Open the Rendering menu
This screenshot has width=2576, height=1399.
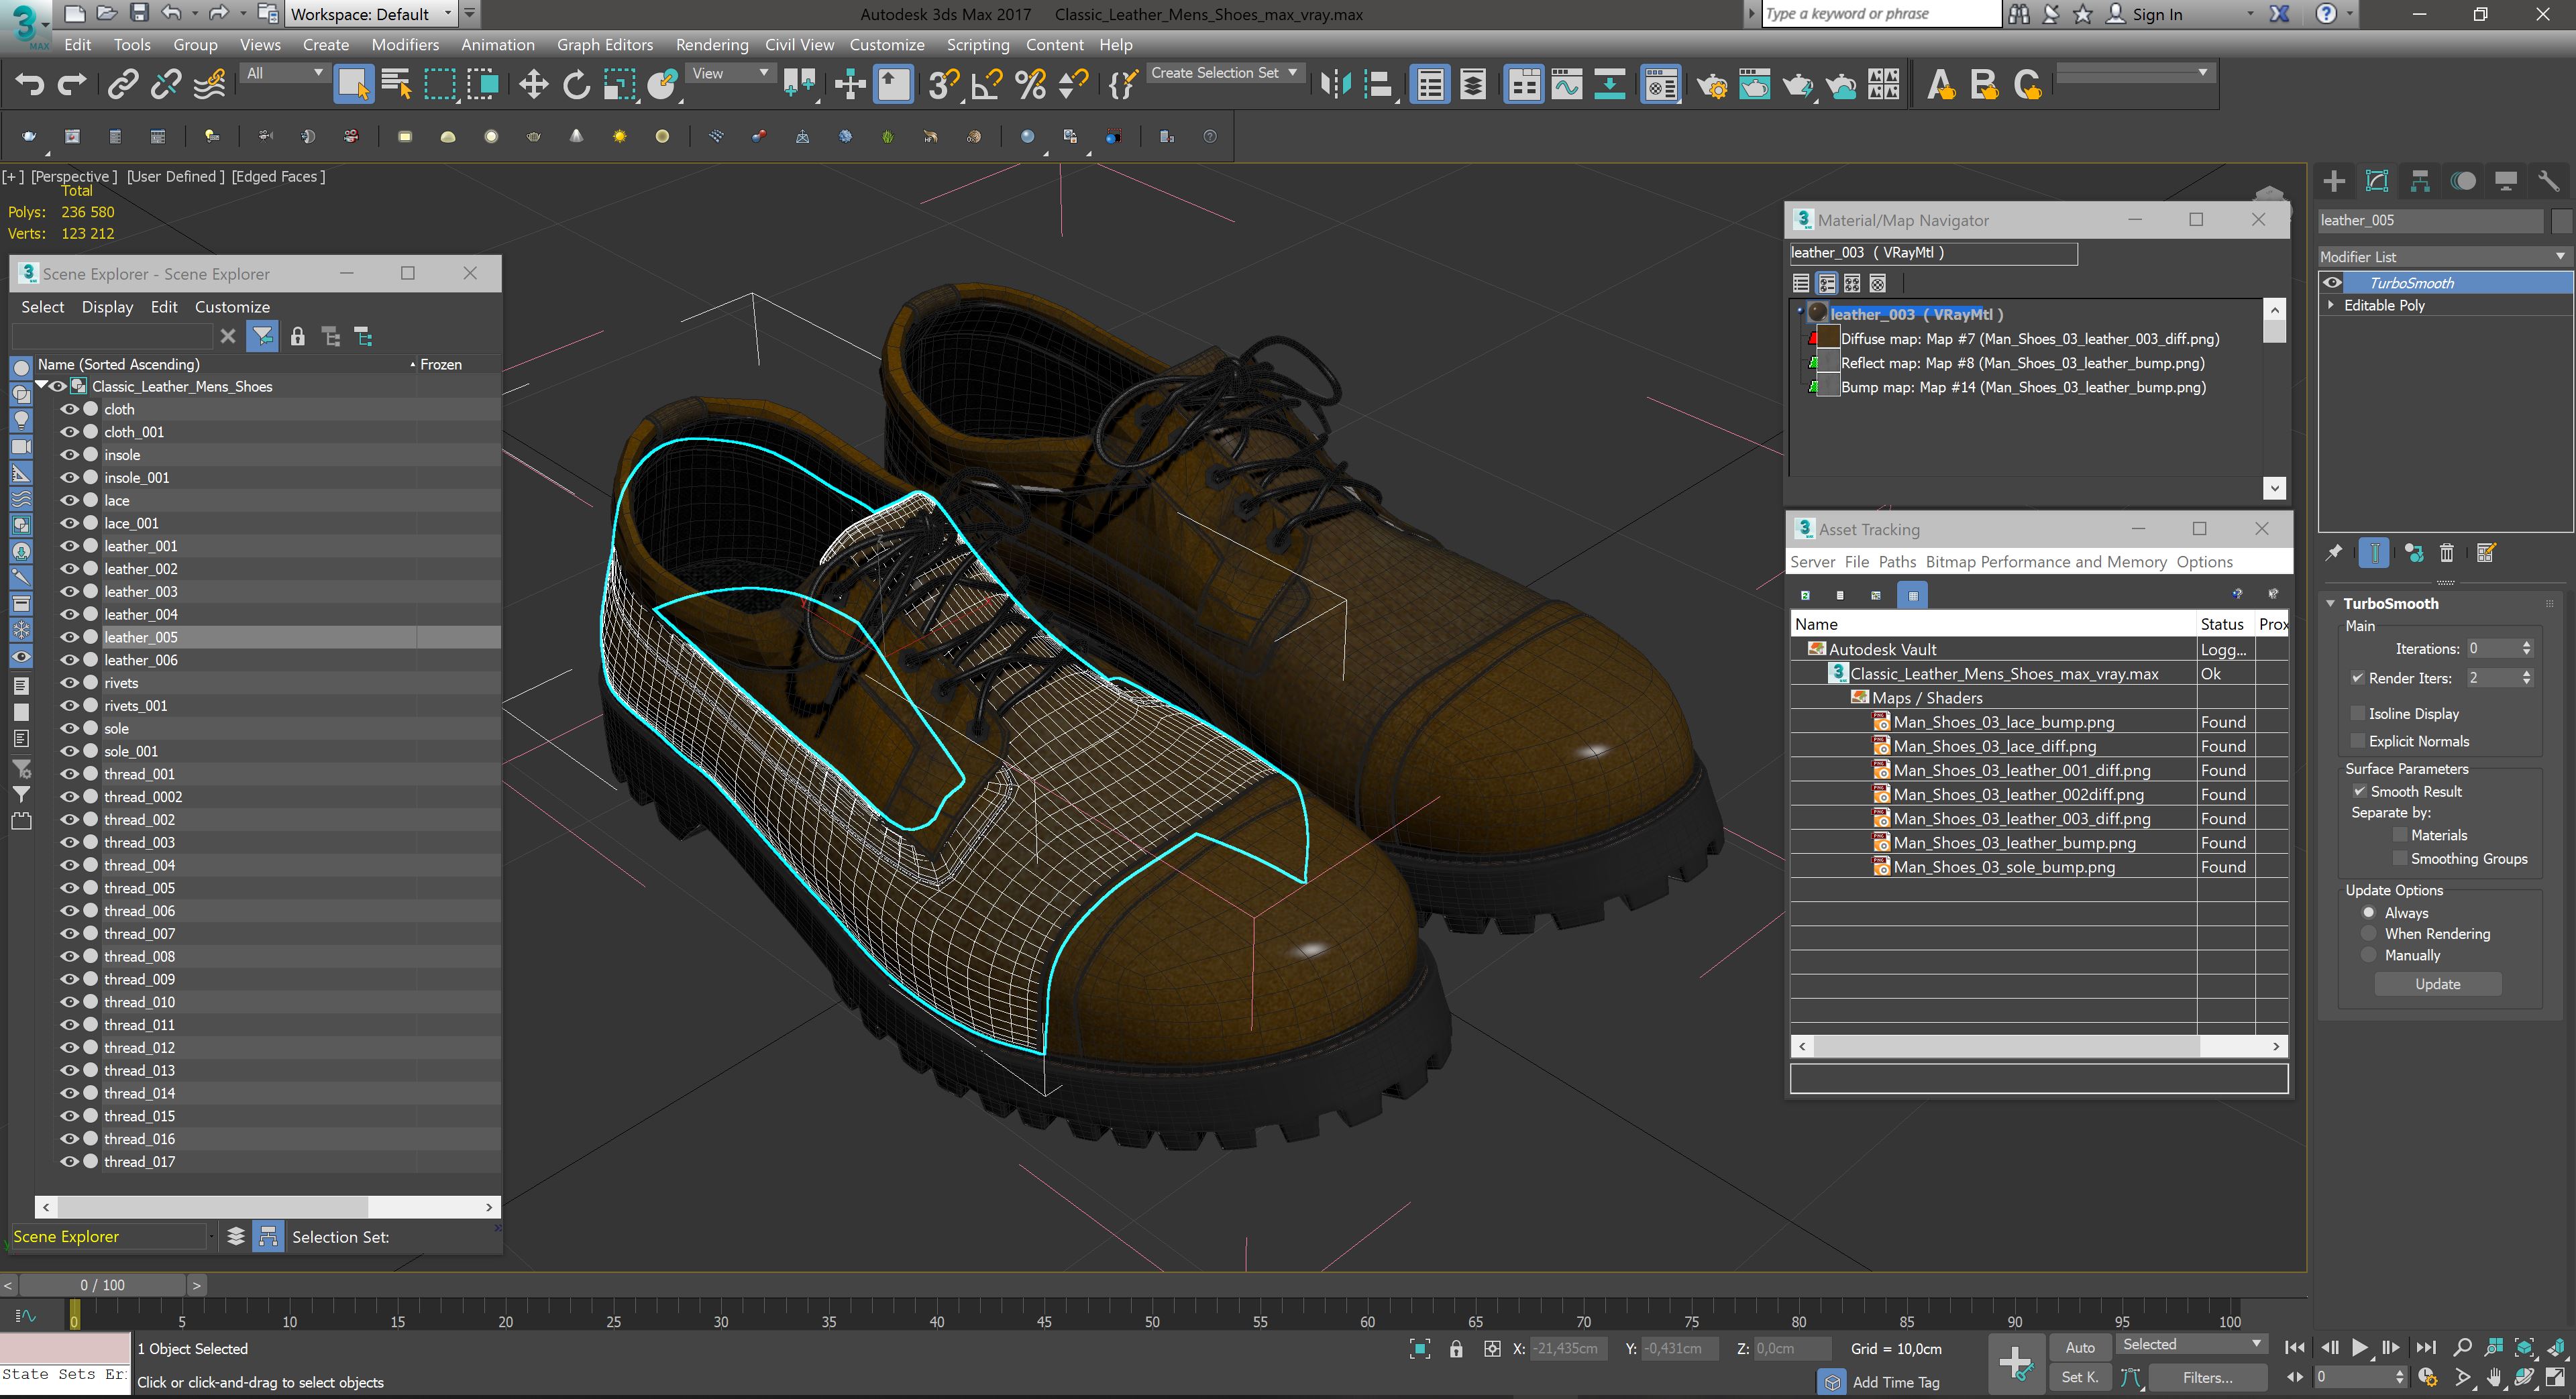point(711,44)
